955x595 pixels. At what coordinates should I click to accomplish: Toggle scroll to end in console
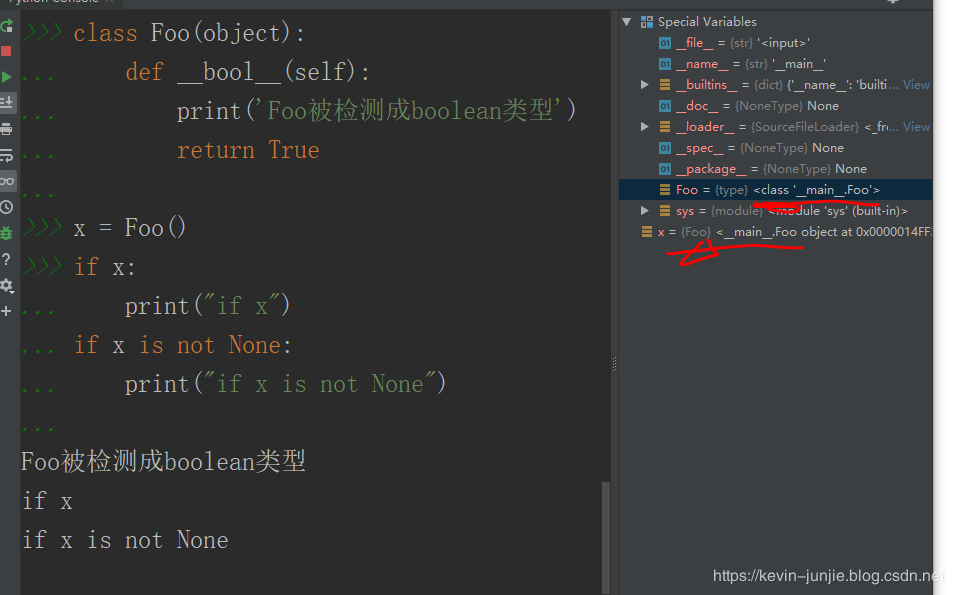click(8, 102)
